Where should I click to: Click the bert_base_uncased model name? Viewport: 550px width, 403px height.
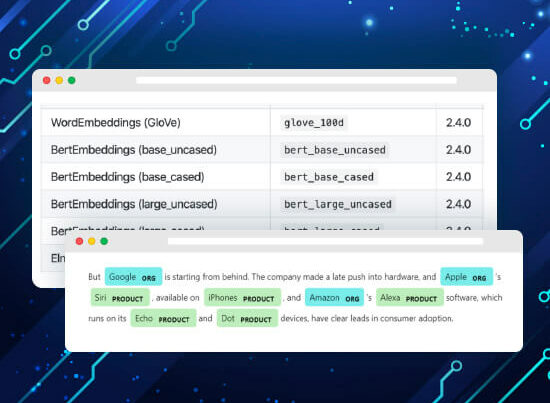(335, 150)
